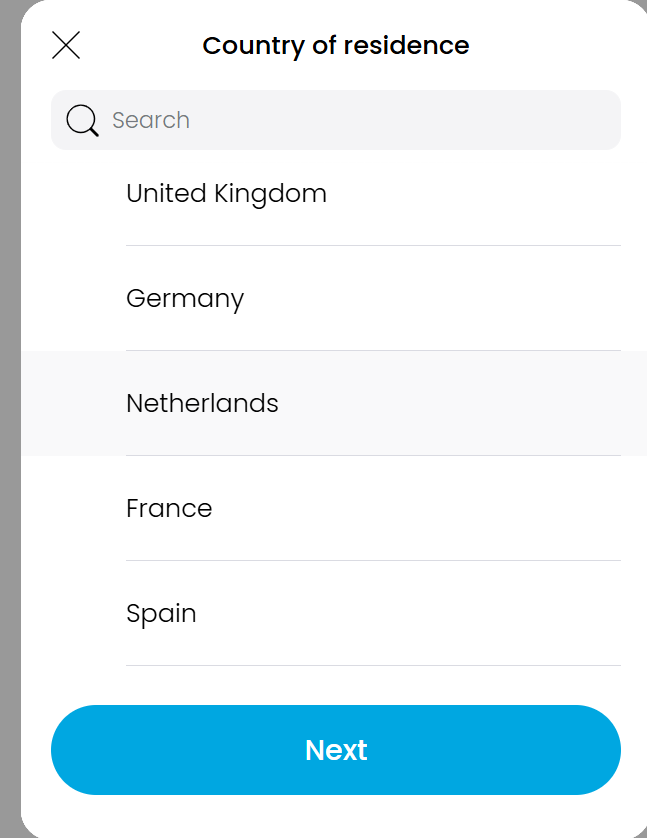The image size is (647, 838).
Task: Select United Kingdom from the country list
Action: (226, 193)
